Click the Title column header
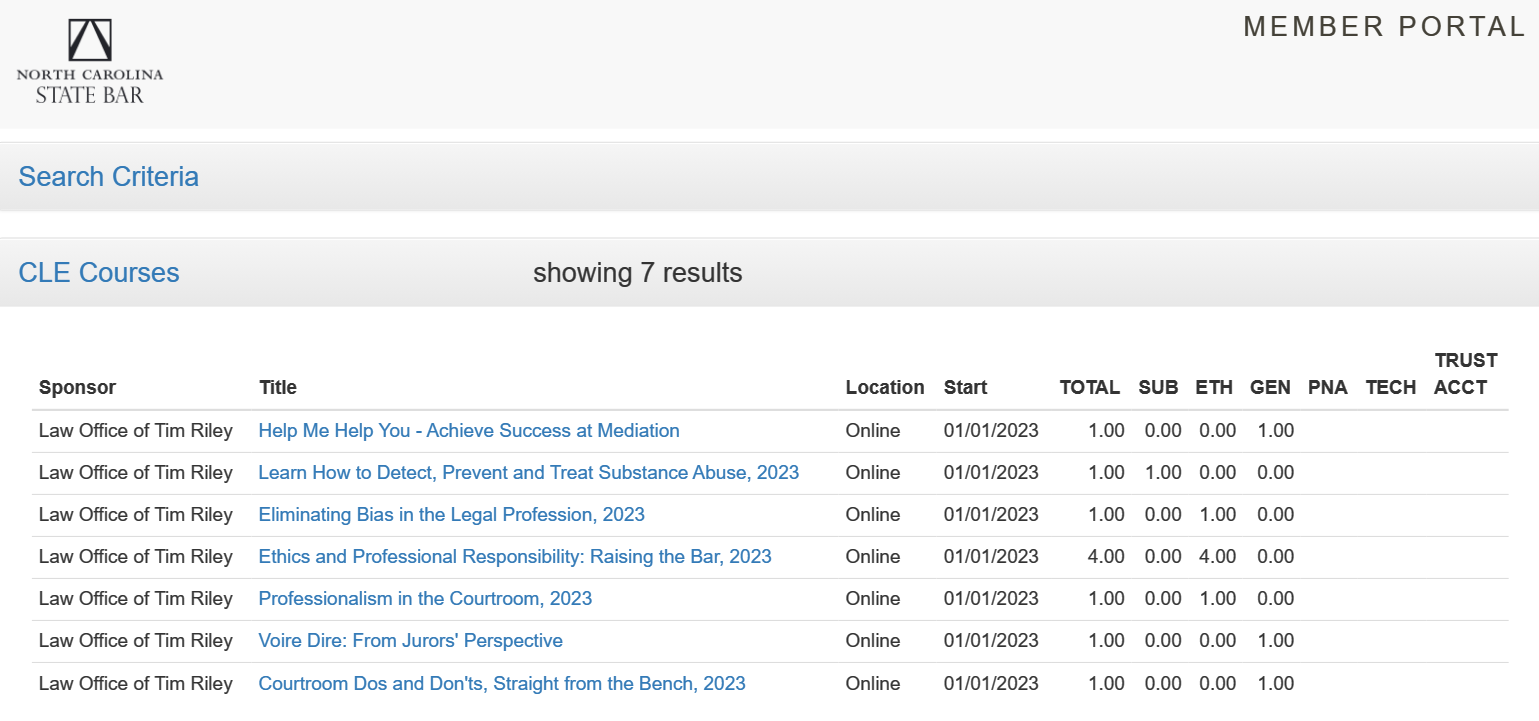This screenshot has height=721, width=1539. [278, 388]
